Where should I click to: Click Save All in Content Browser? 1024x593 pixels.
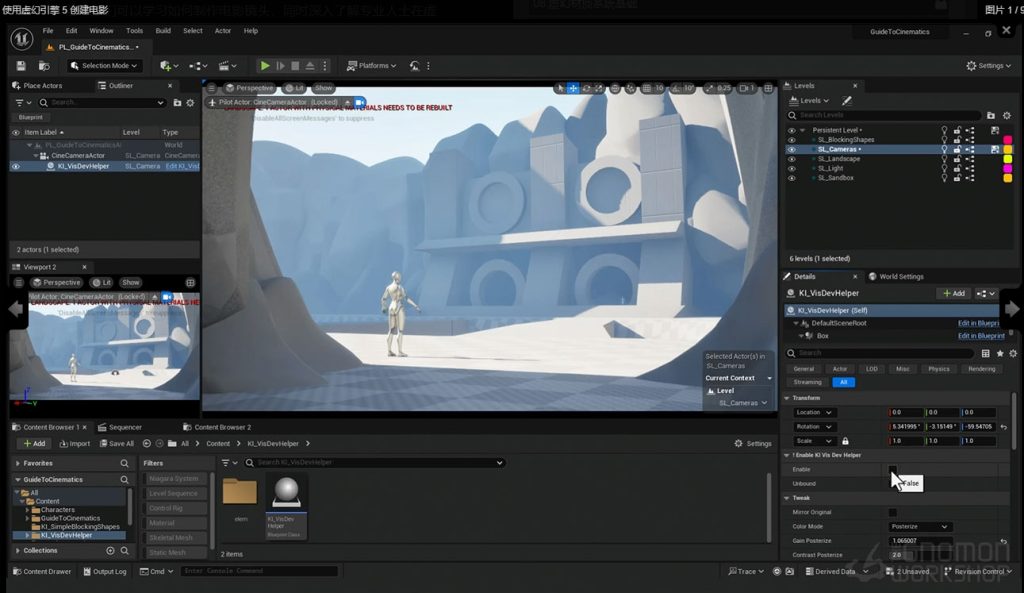tap(117, 443)
